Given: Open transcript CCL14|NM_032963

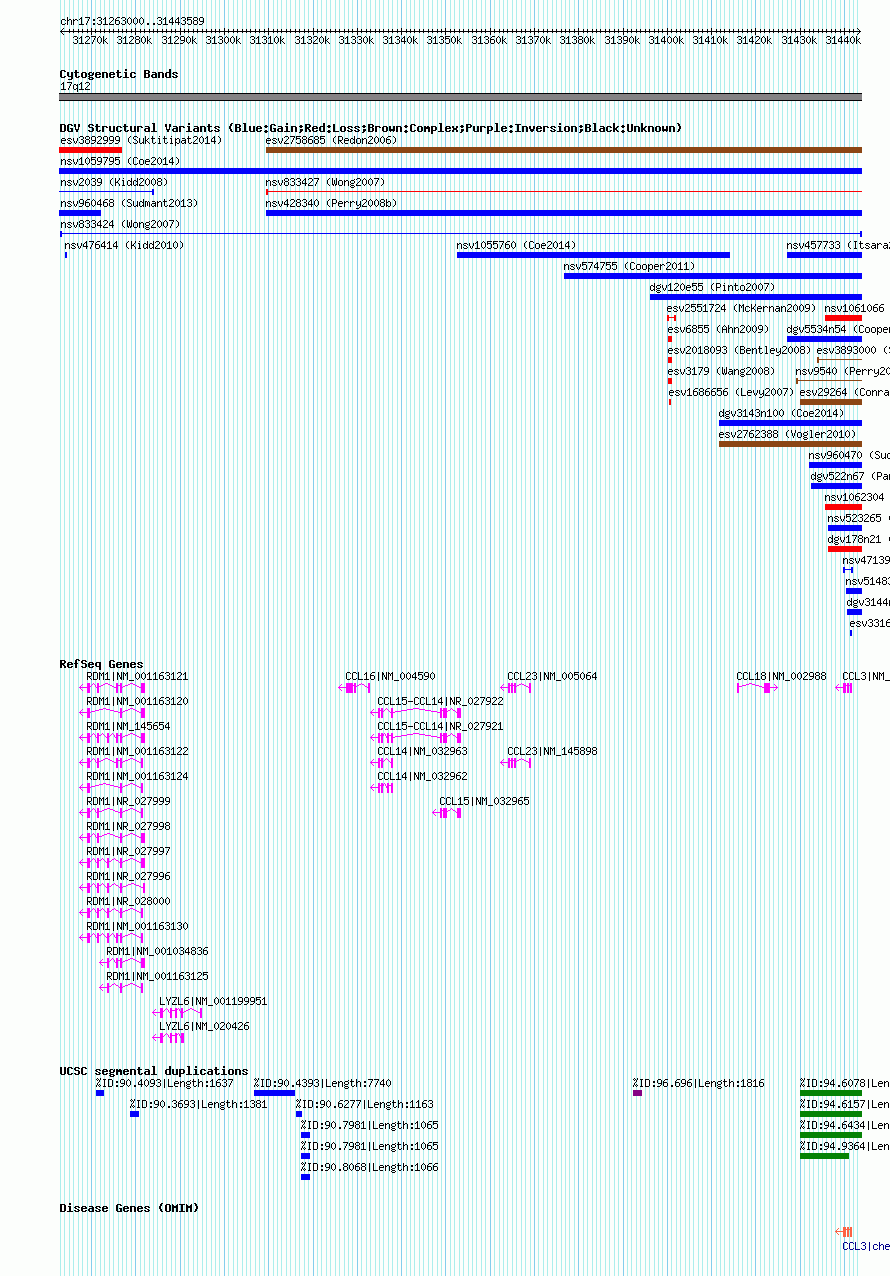Looking at the screenshot, I should click(422, 751).
